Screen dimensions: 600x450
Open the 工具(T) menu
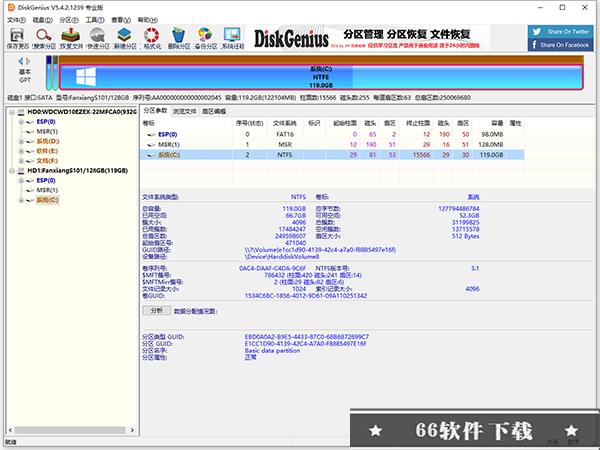click(x=95, y=20)
